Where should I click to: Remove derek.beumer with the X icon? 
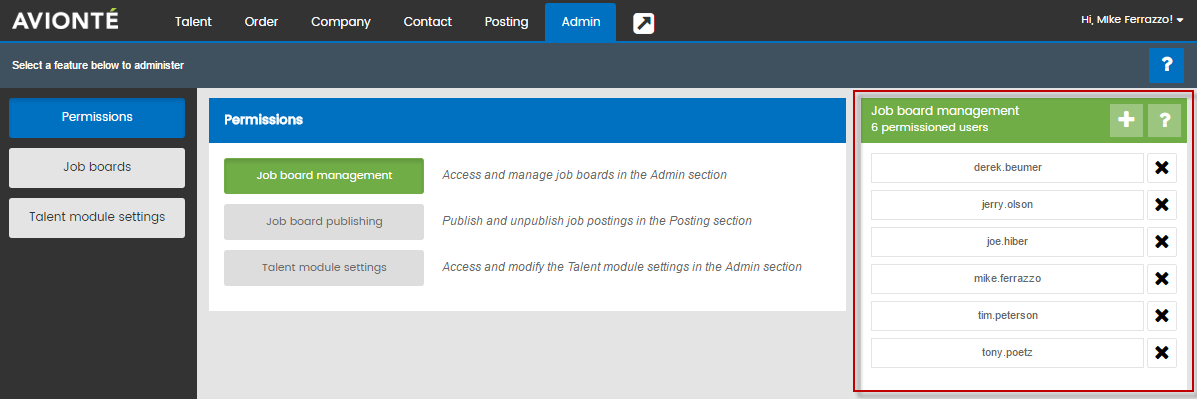coord(1162,168)
